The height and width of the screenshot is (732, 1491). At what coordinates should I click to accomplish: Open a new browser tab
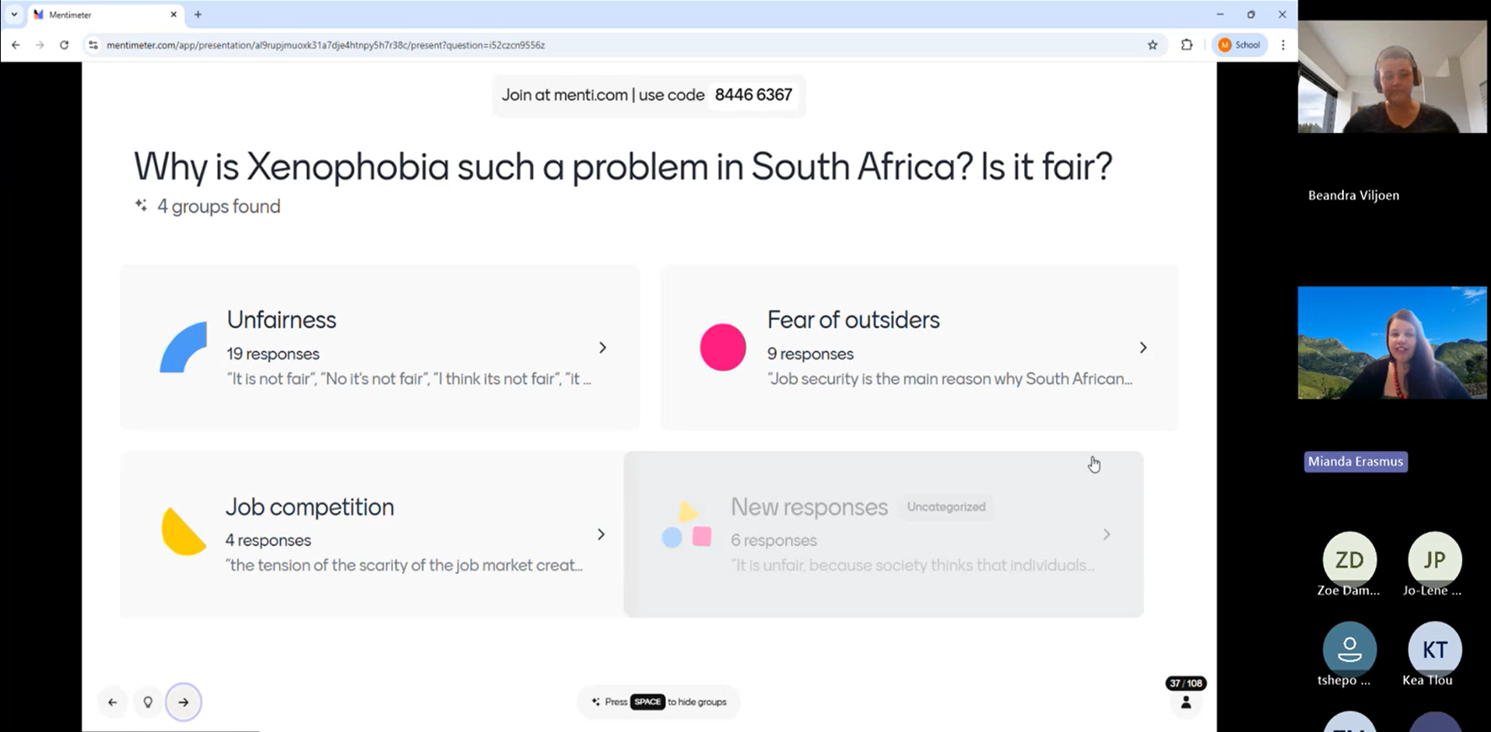(198, 15)
